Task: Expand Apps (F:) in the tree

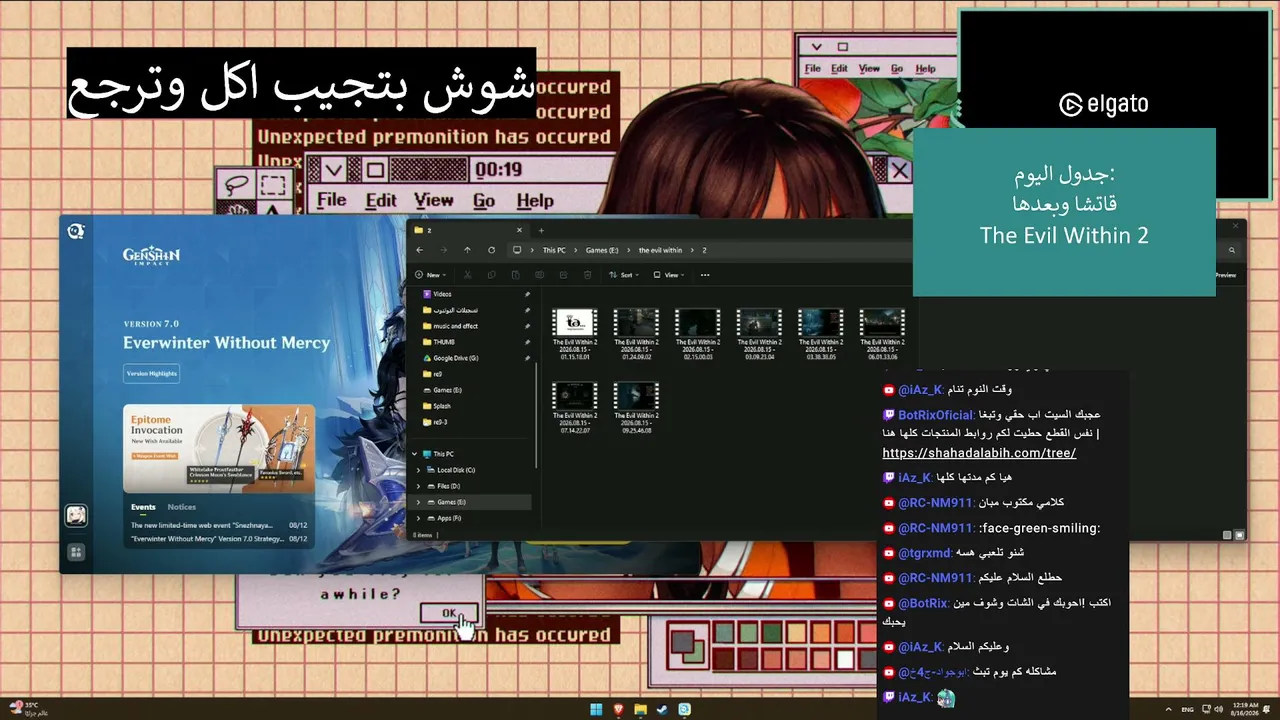Action: [419, 518]
